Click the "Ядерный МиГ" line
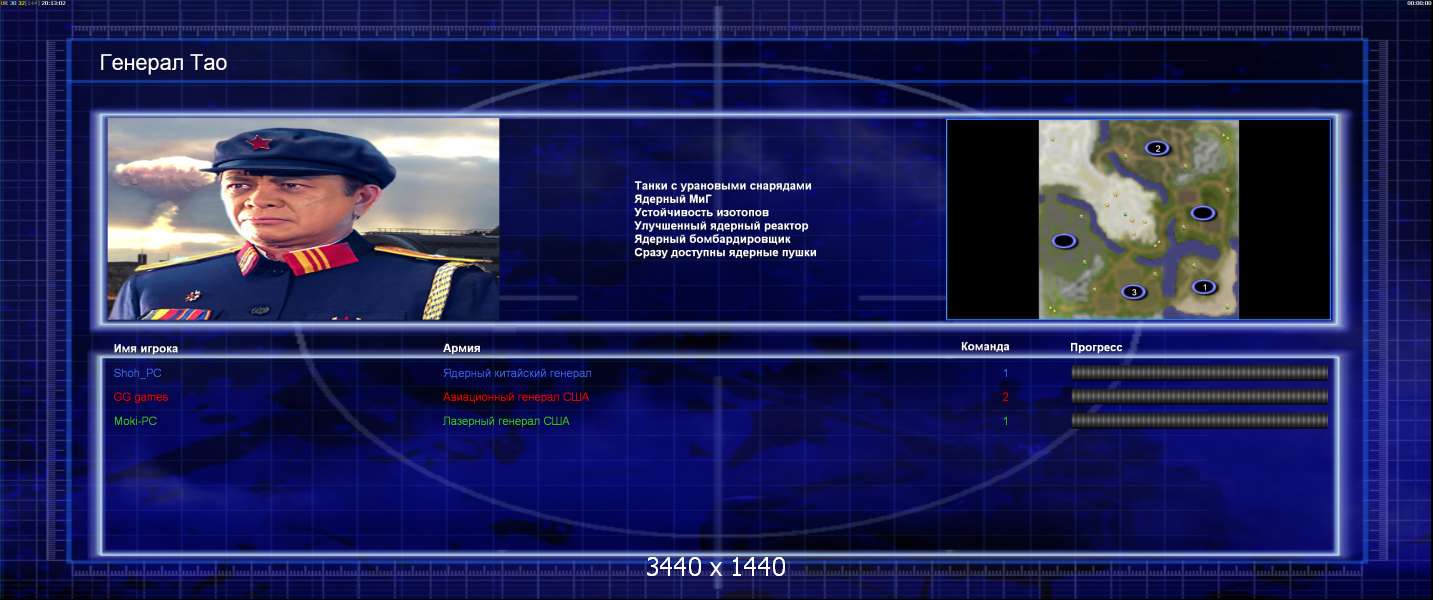Image resolution: width=1433 pixels, height=600 pixels. pos(672,199)
